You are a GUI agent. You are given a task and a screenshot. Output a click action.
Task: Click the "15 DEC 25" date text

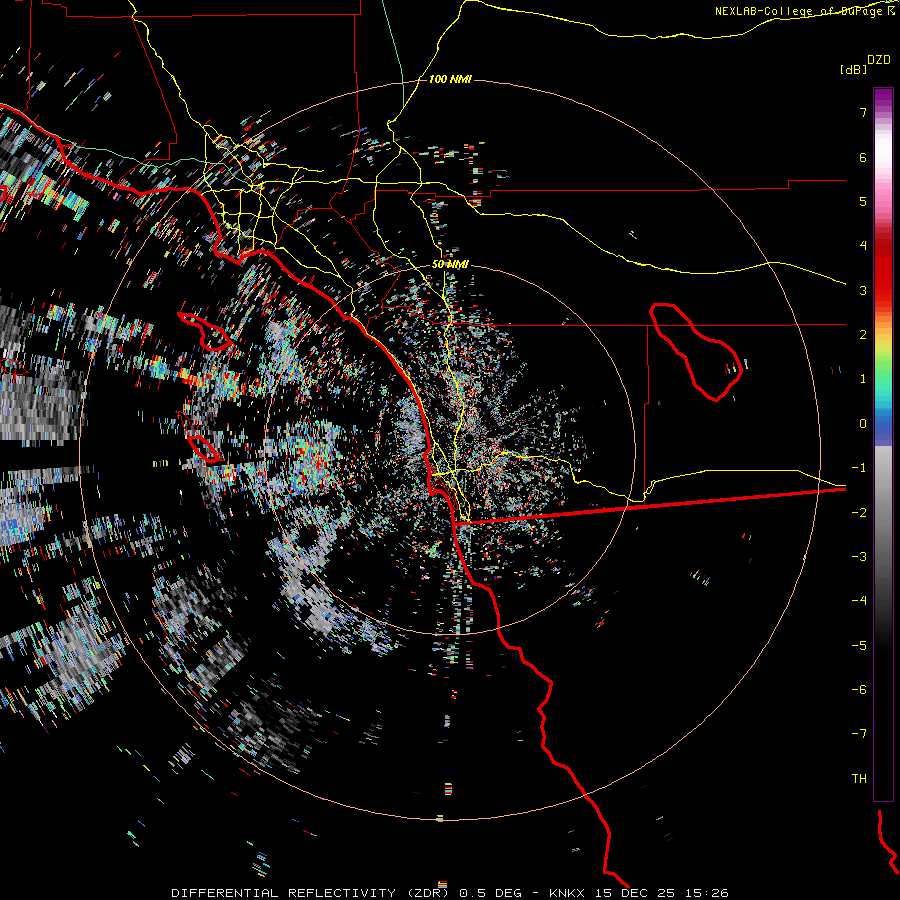tap(637, 893)
